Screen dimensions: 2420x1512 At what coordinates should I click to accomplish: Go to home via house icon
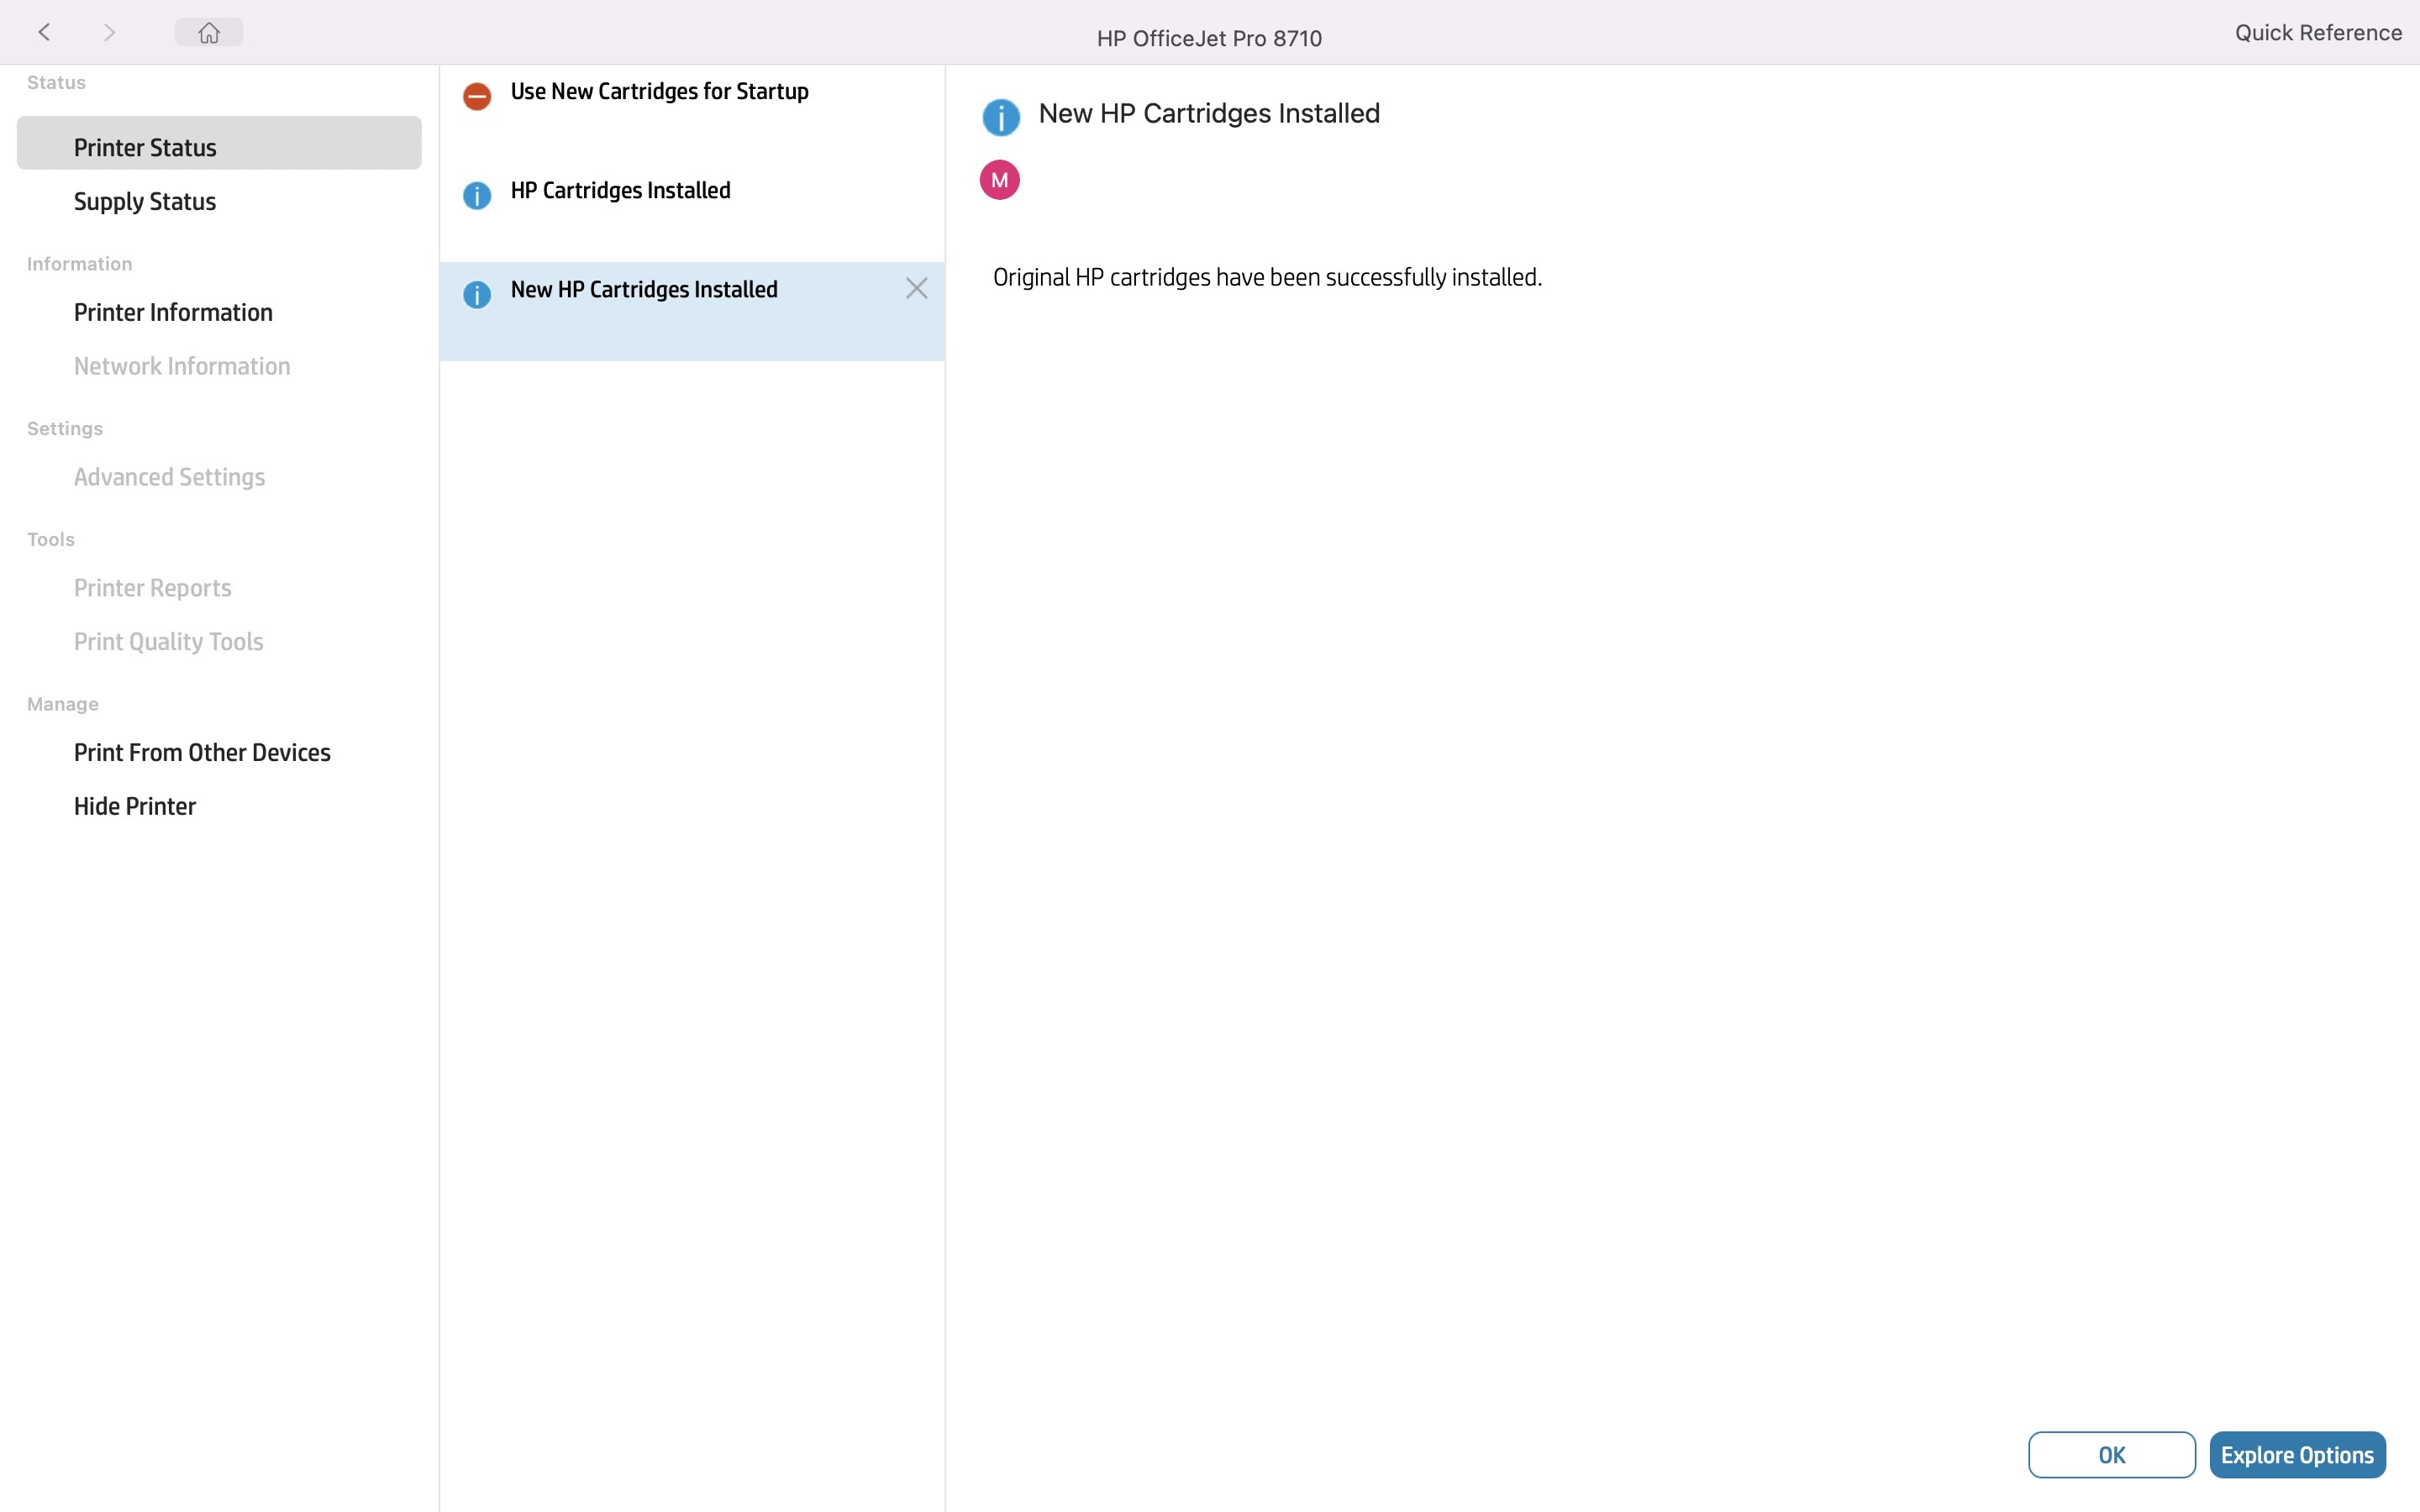pos(208,32)
